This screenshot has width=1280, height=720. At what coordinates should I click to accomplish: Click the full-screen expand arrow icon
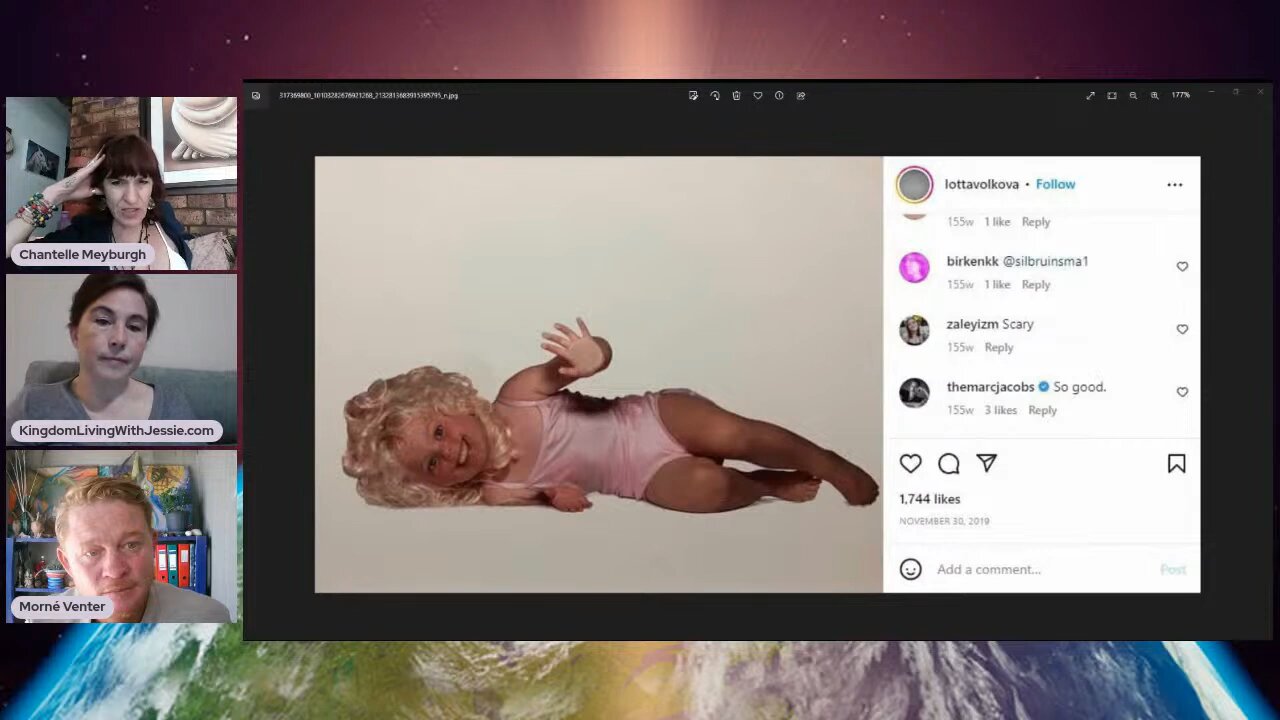pos(1090,95)
